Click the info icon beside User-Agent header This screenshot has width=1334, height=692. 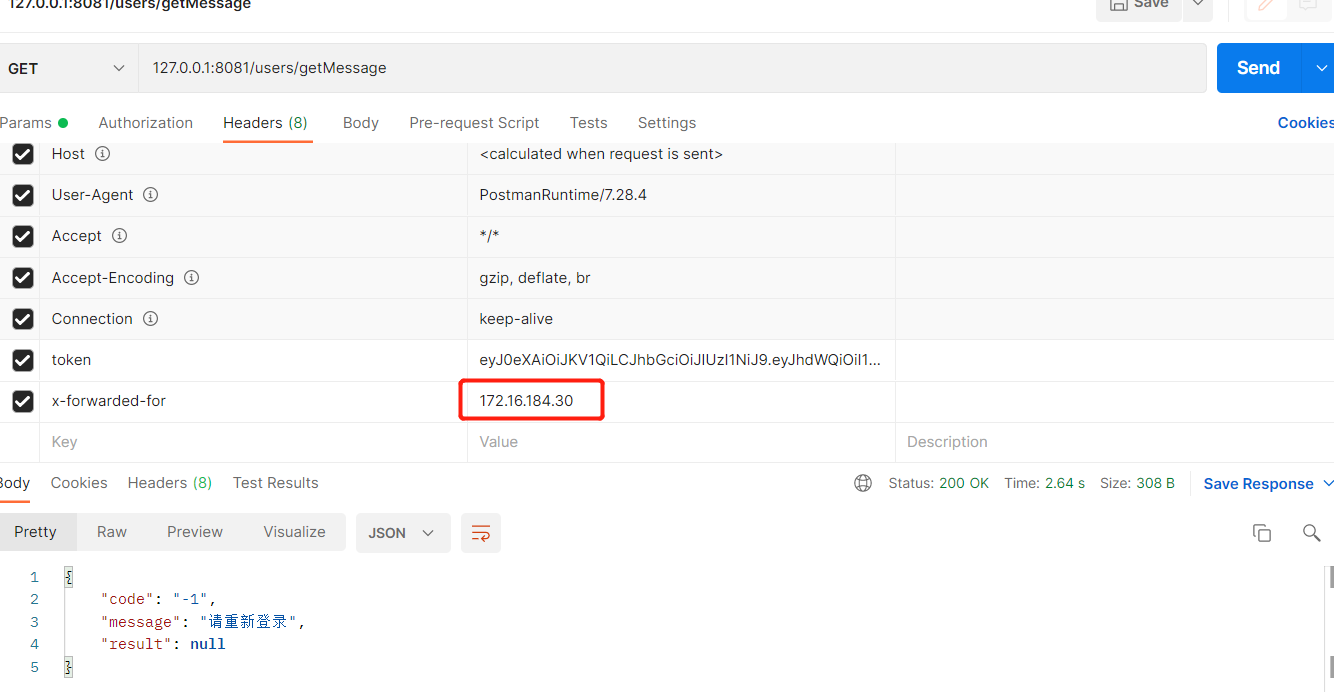coord(150,195)
